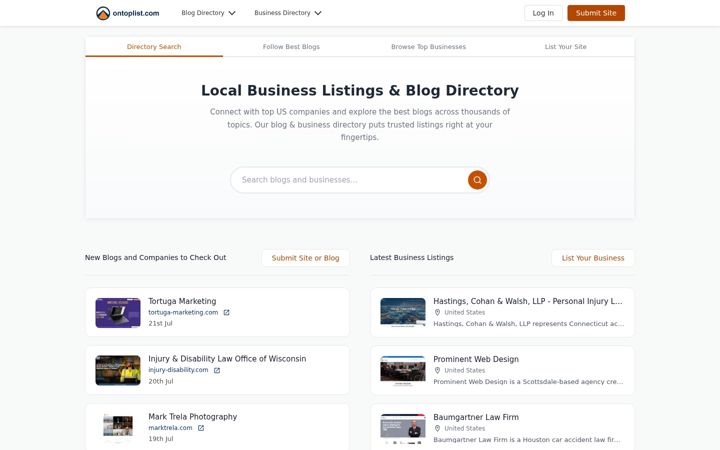Click the Submit Site or Blog button
The height and width of the screenshot is (450, 720).
[305, 258]
